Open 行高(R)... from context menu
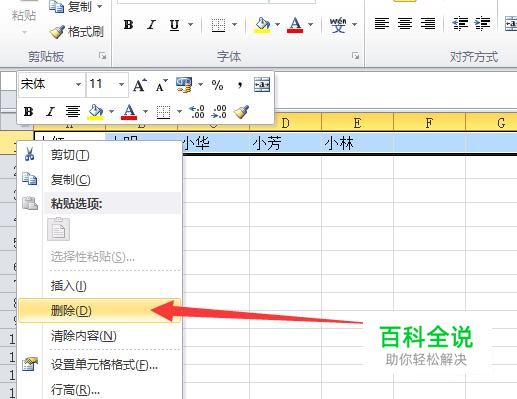This screenshot has height=399, width=517. click(99, 389)
